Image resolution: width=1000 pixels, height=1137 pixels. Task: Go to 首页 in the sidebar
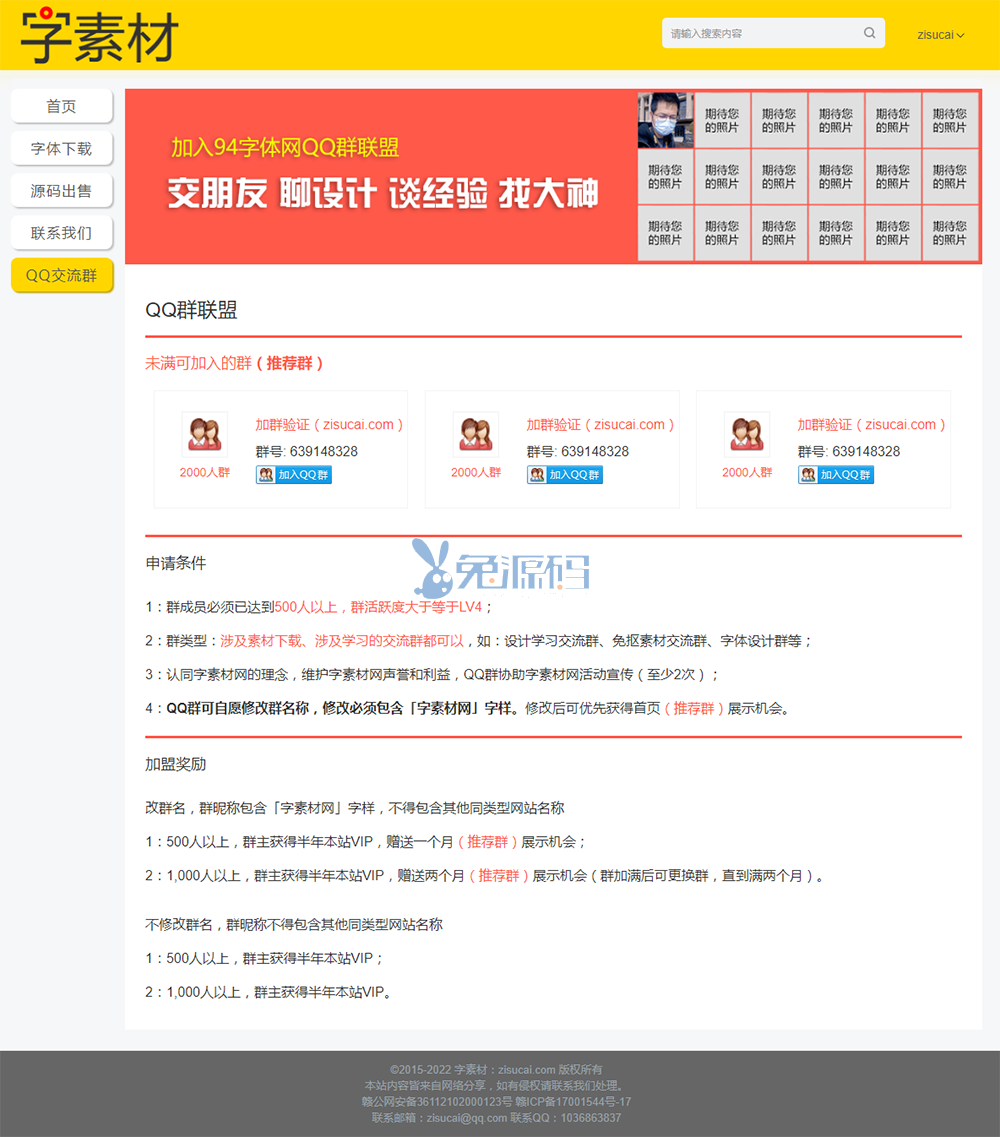coord(62,107)
